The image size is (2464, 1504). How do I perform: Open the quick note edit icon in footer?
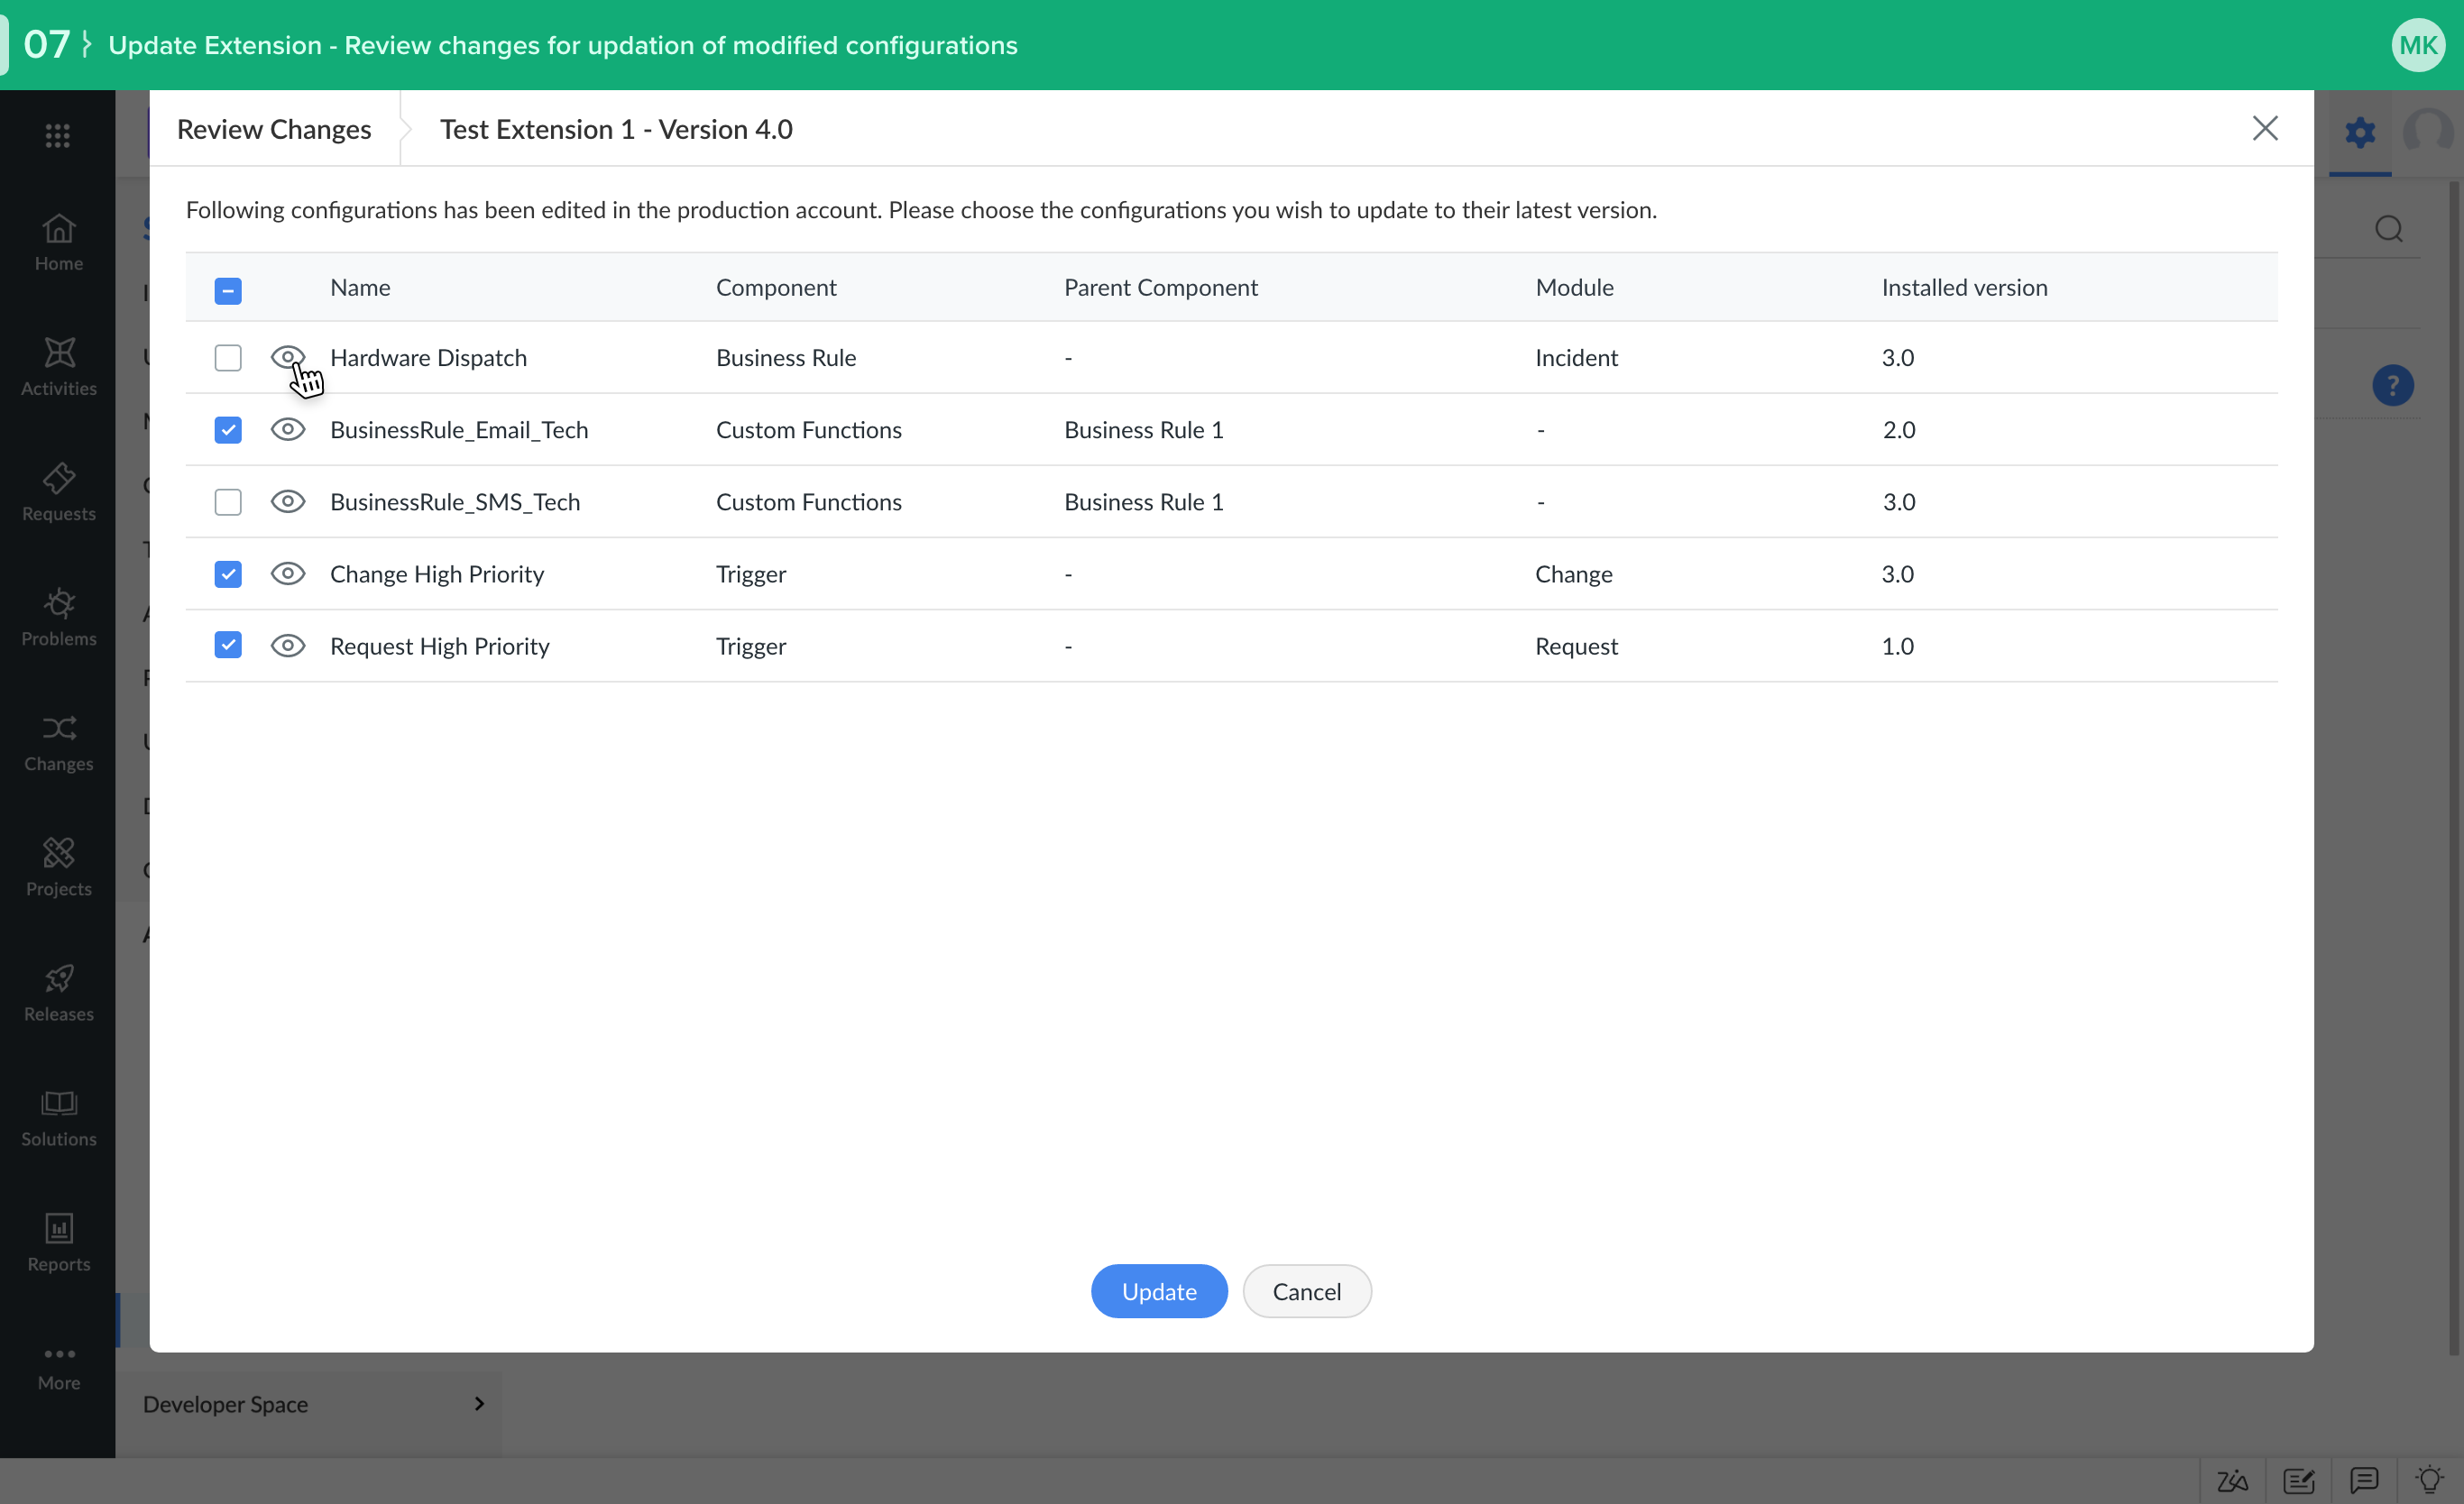pos(2298,1480)
